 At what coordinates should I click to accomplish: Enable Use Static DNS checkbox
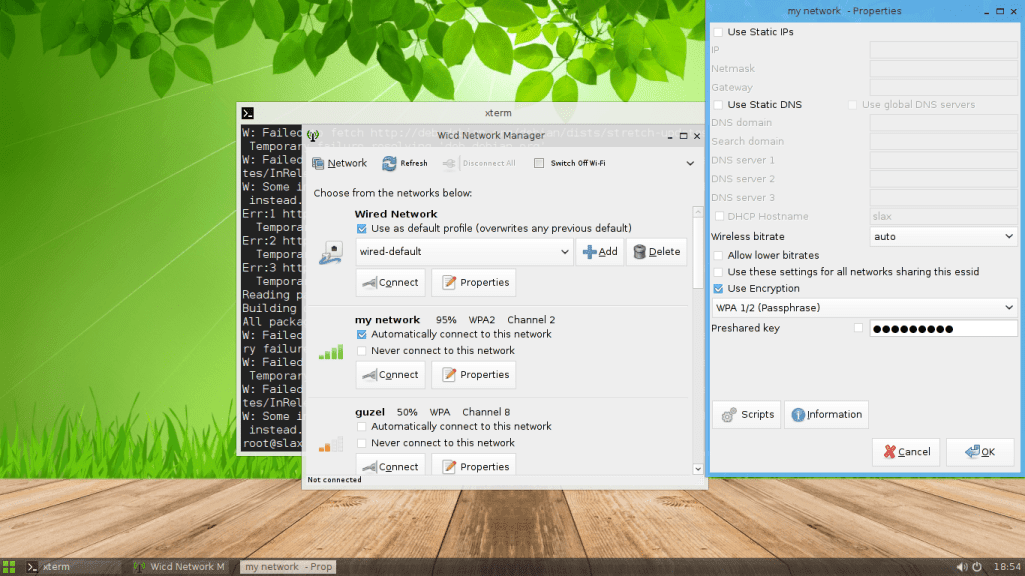point(718,105)
